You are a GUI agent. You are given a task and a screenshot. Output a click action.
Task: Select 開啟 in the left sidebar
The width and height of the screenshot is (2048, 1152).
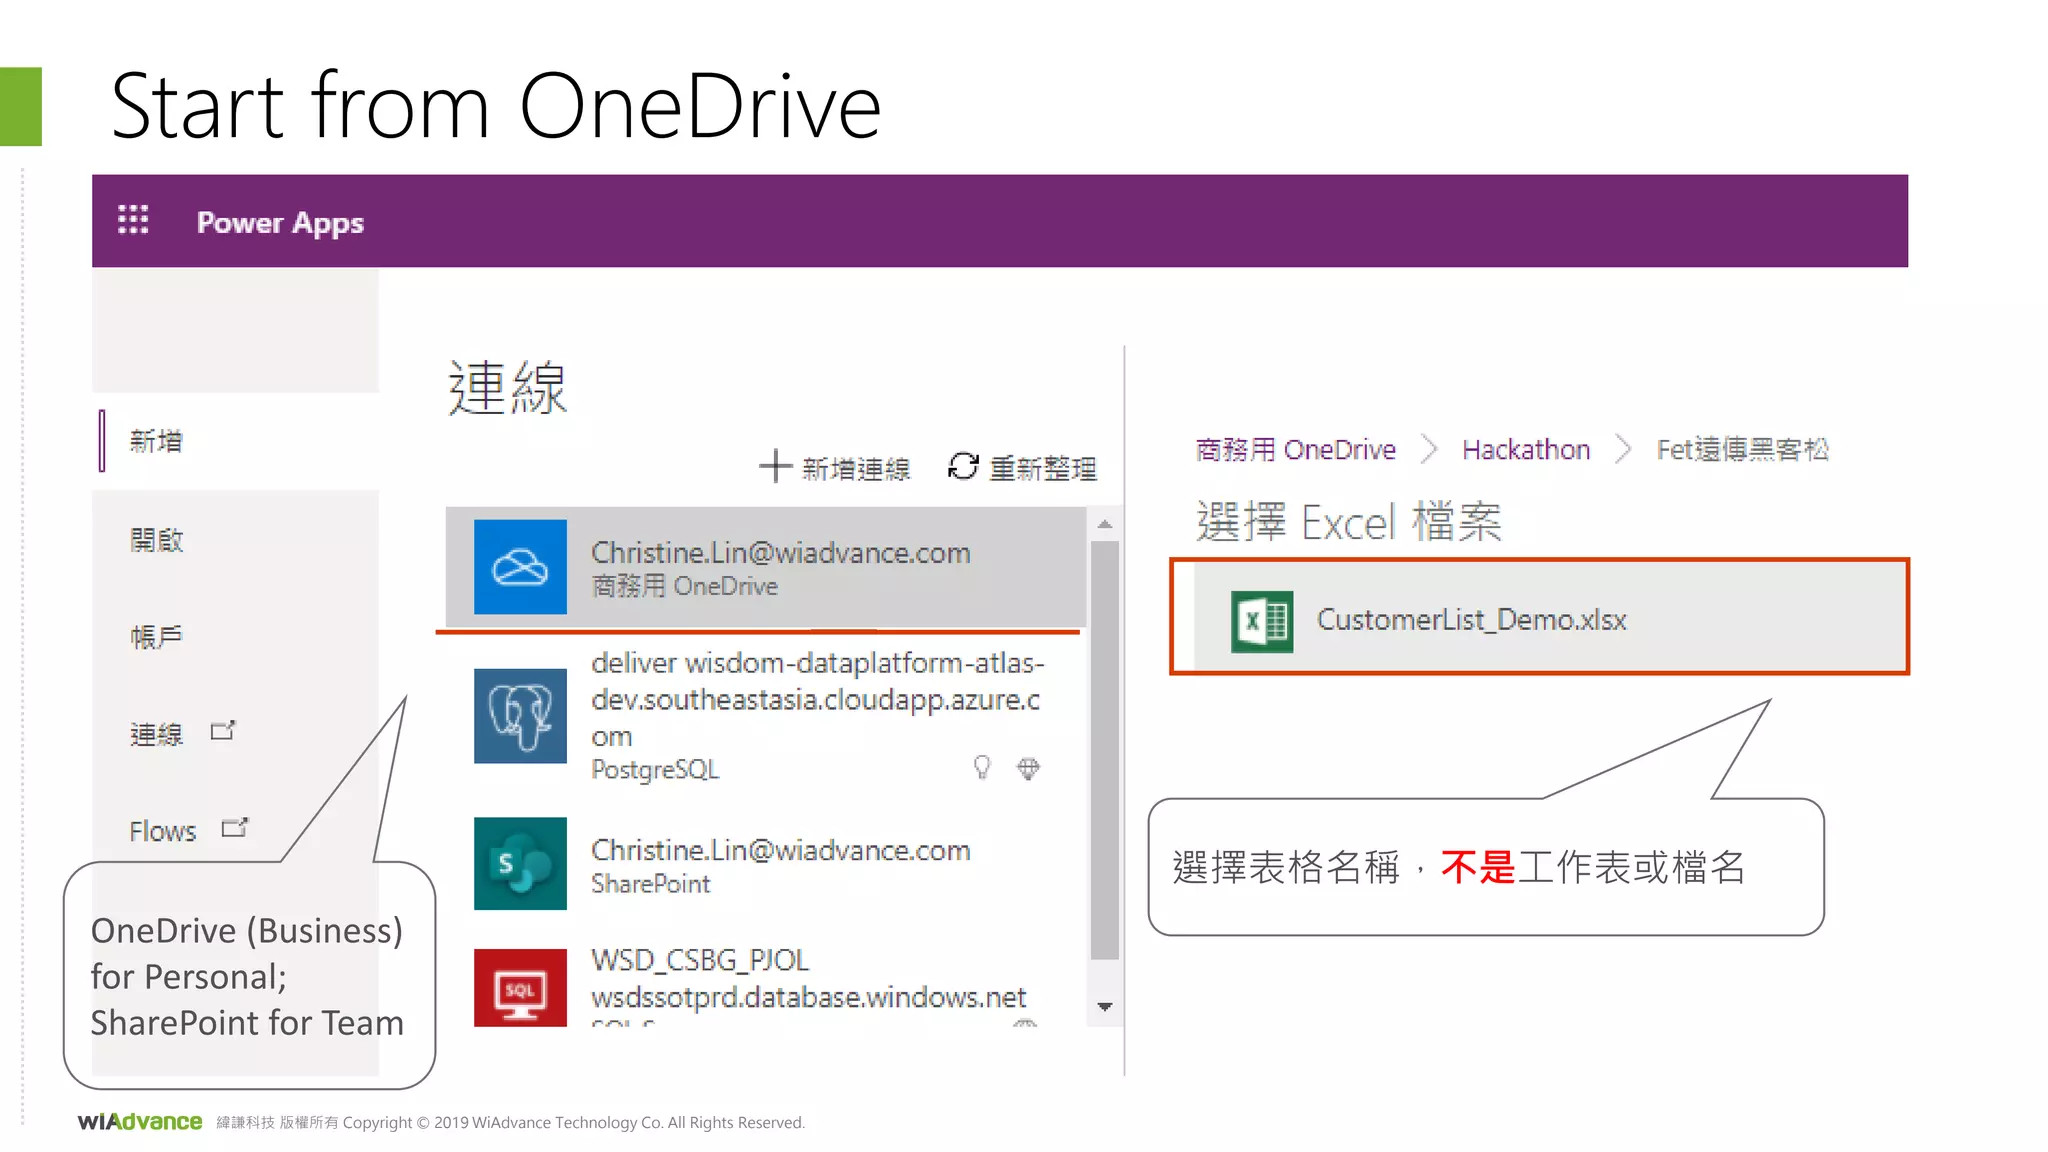157,540
